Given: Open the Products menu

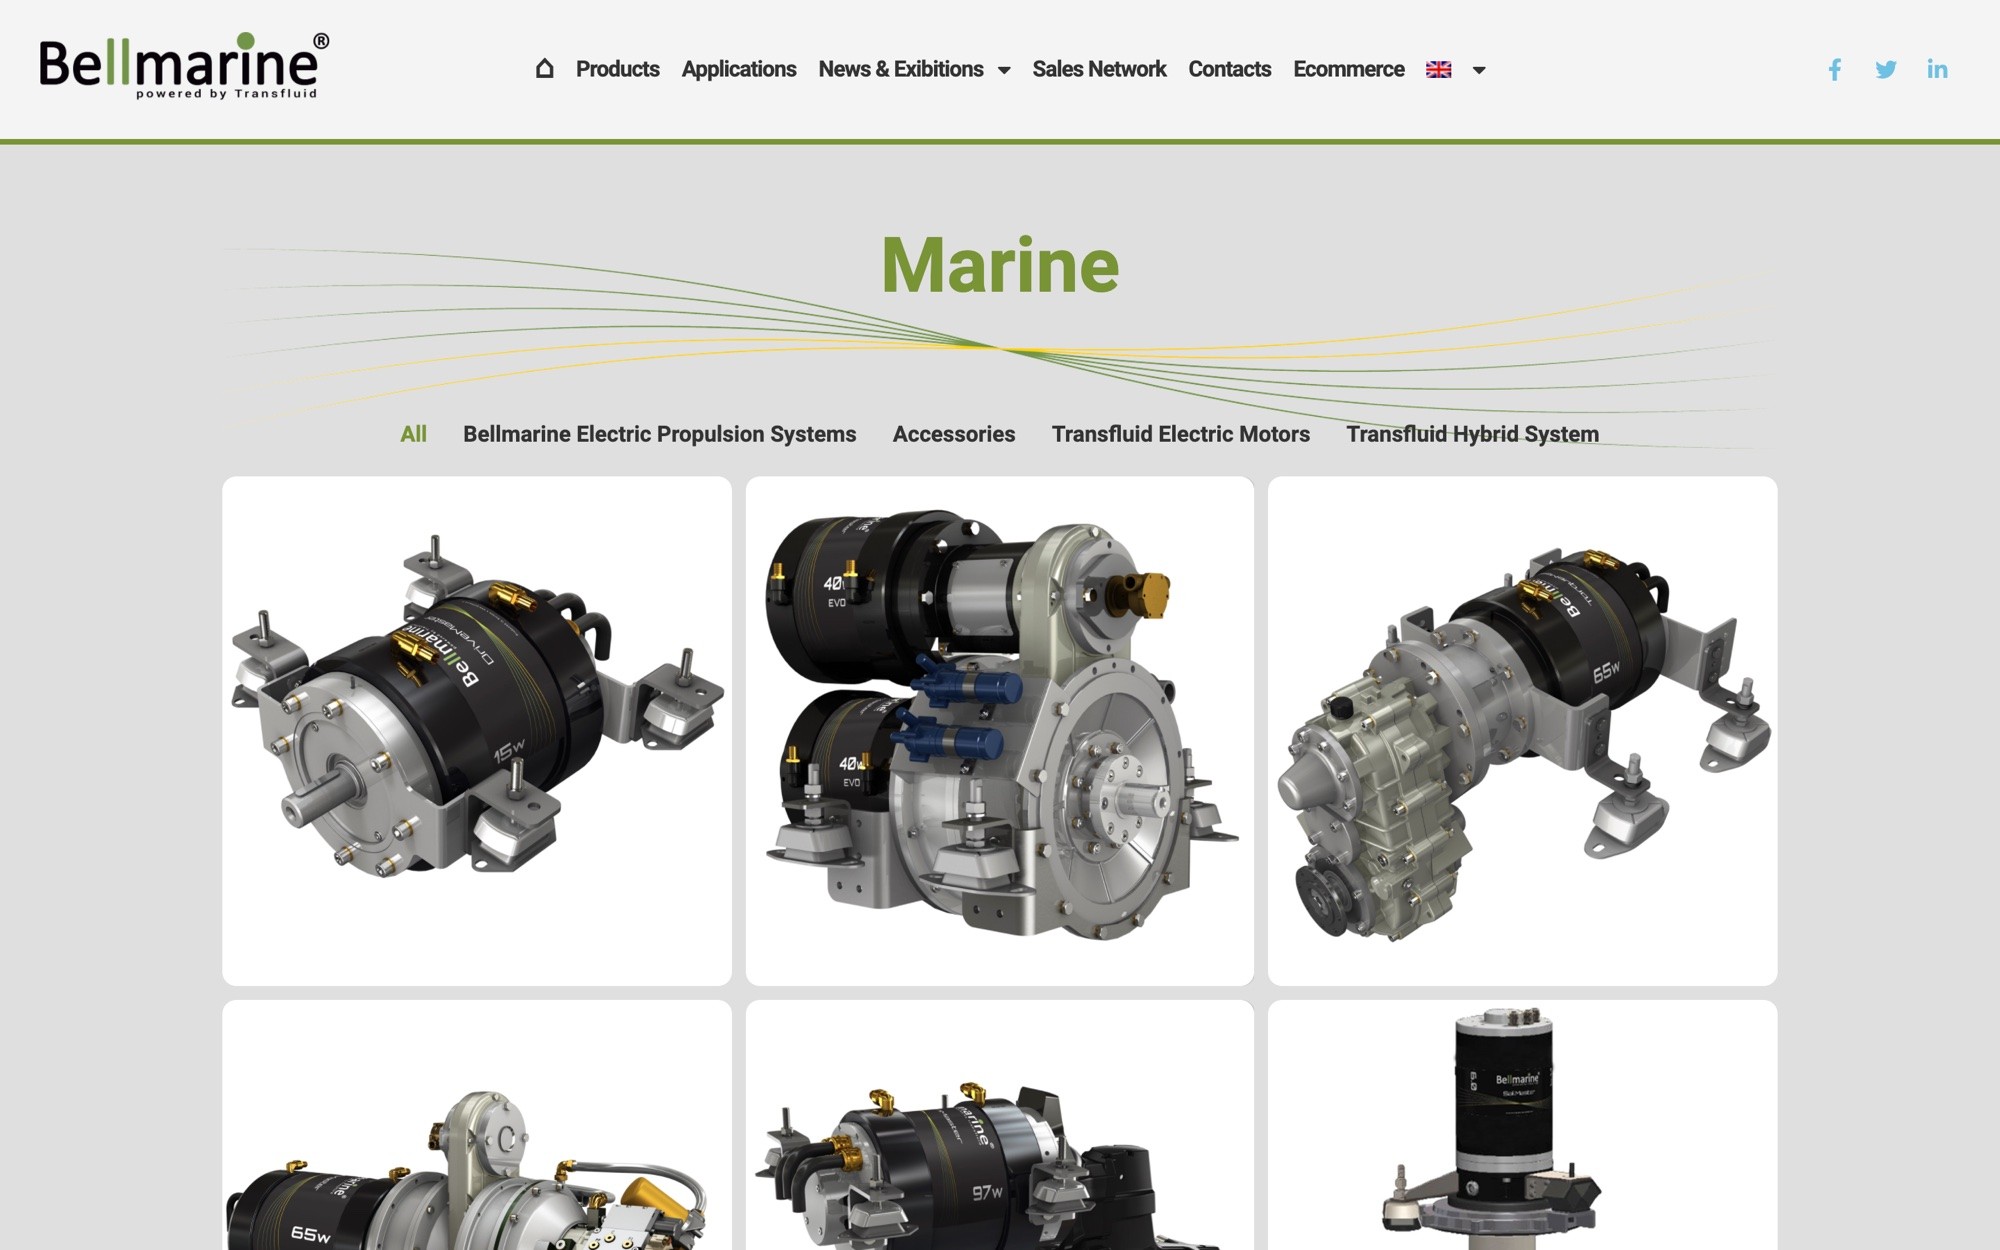Looking at the screenshot, I should pos(617,69).
